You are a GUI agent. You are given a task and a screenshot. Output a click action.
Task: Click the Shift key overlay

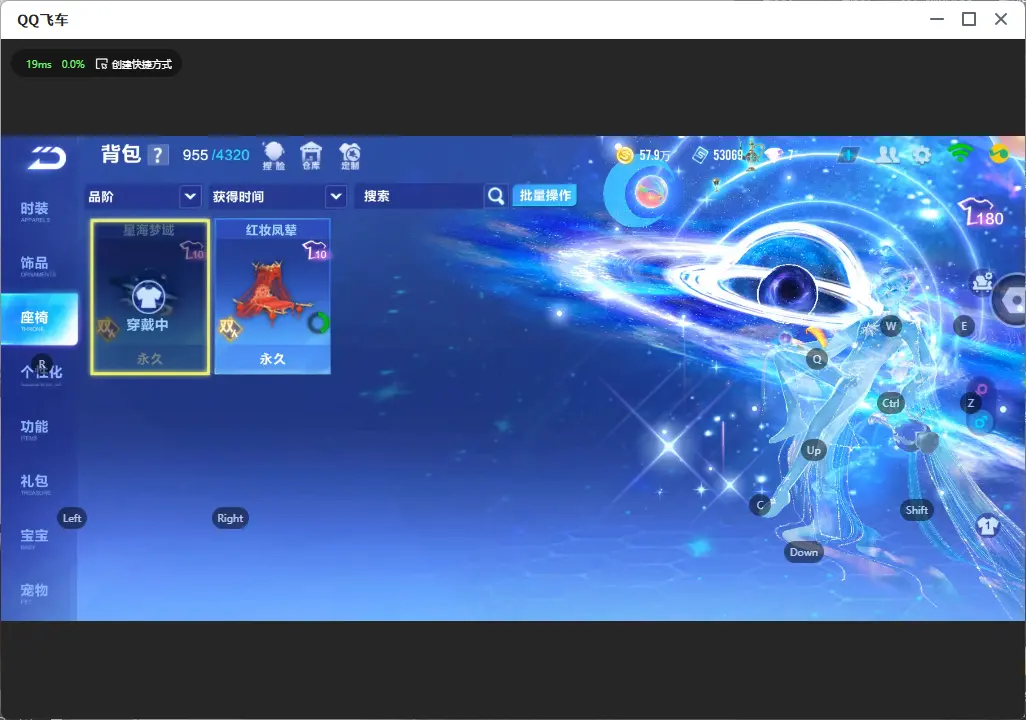pyautogui.click(x=916, y=510)
